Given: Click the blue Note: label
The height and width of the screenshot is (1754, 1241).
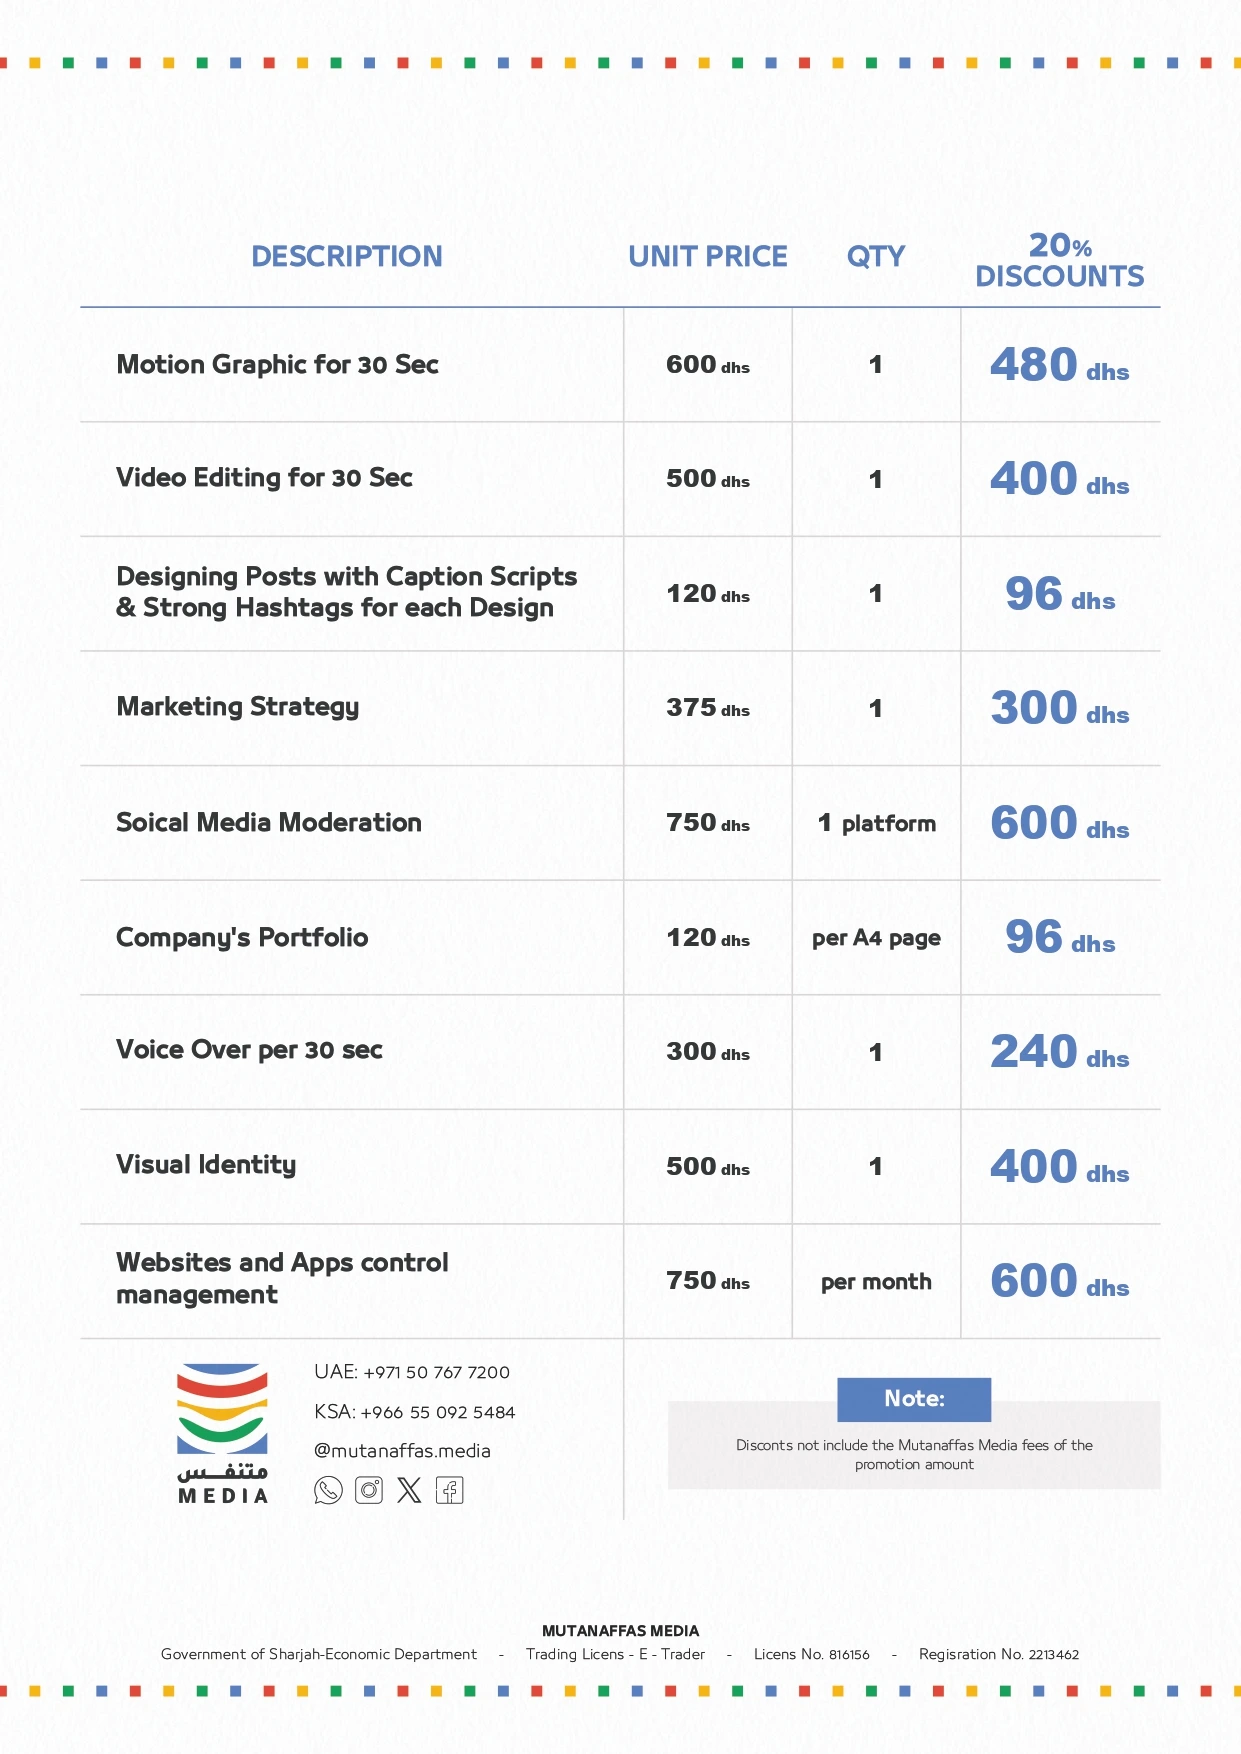Looking at the screenshot, I should pos(914,1399).
